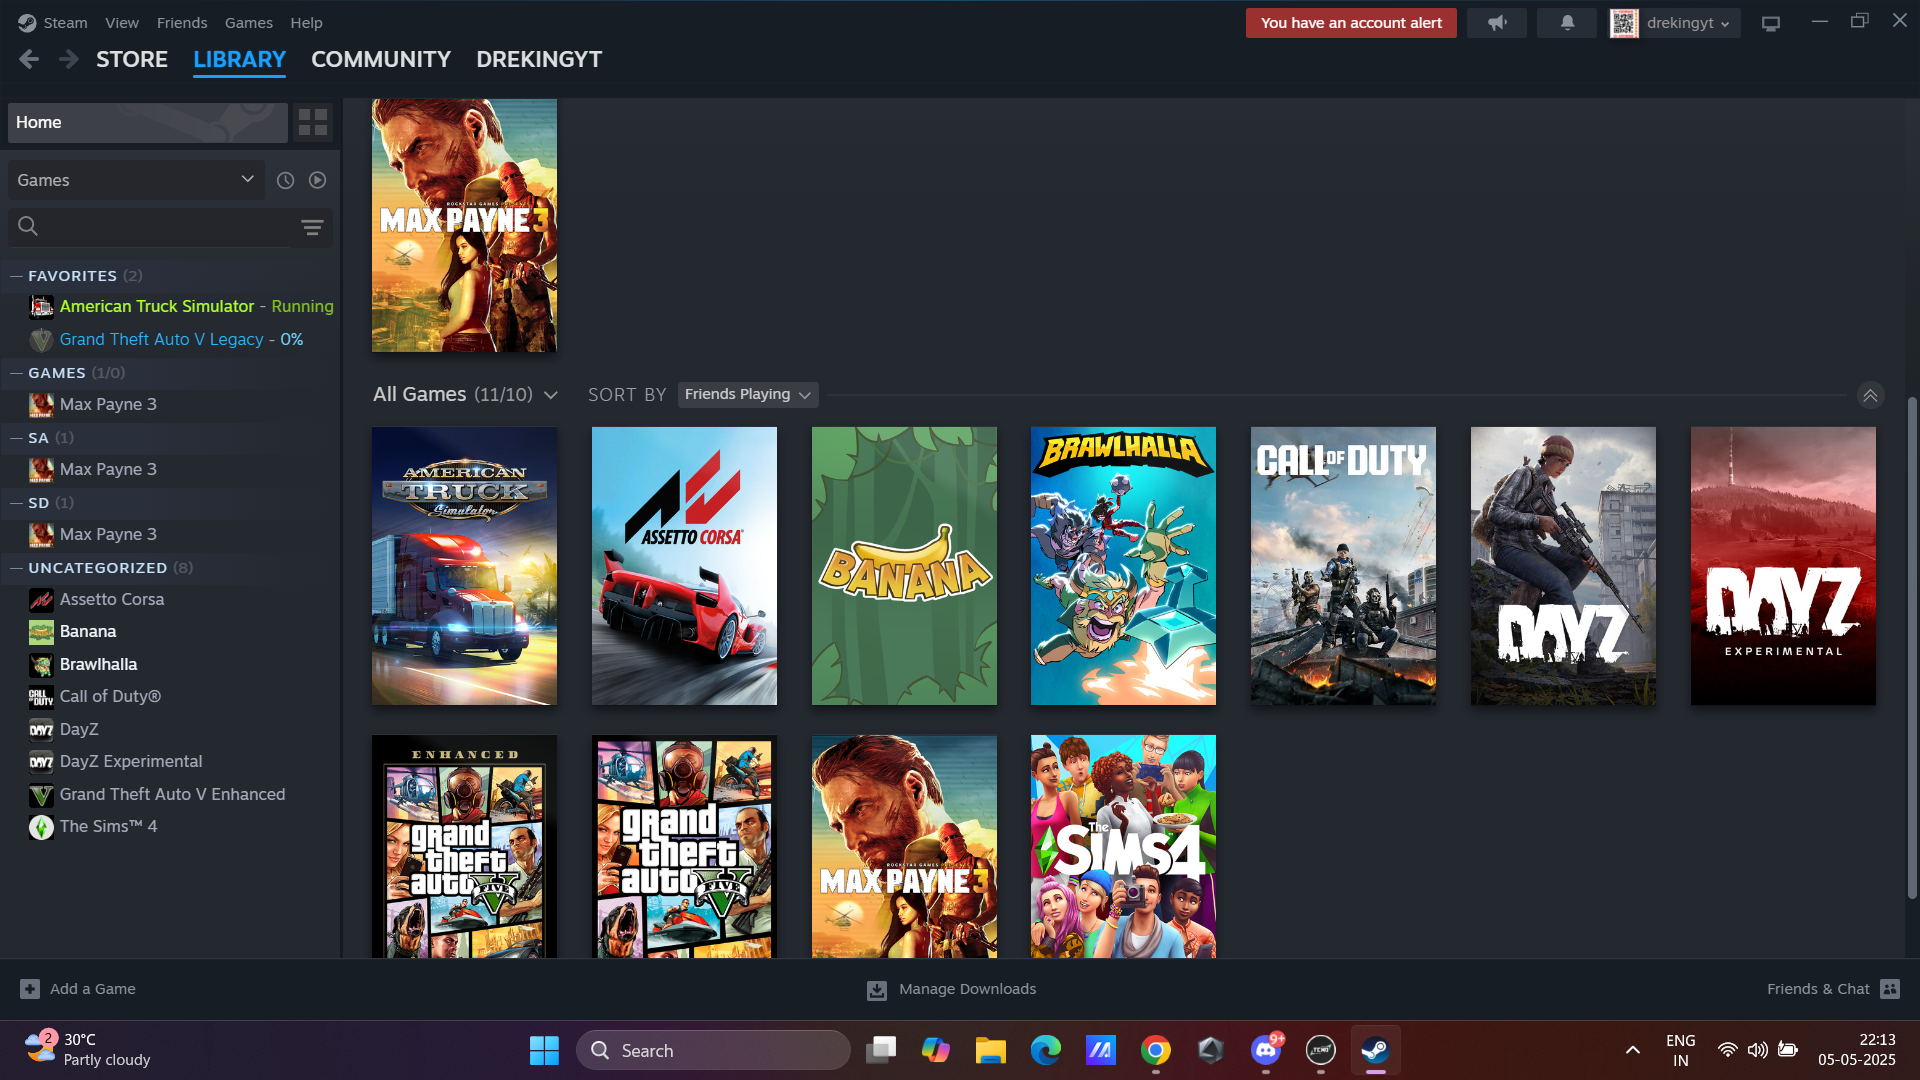Click the library vertical scrollbar
Screen dimensions: 1920x1080
1912,648
